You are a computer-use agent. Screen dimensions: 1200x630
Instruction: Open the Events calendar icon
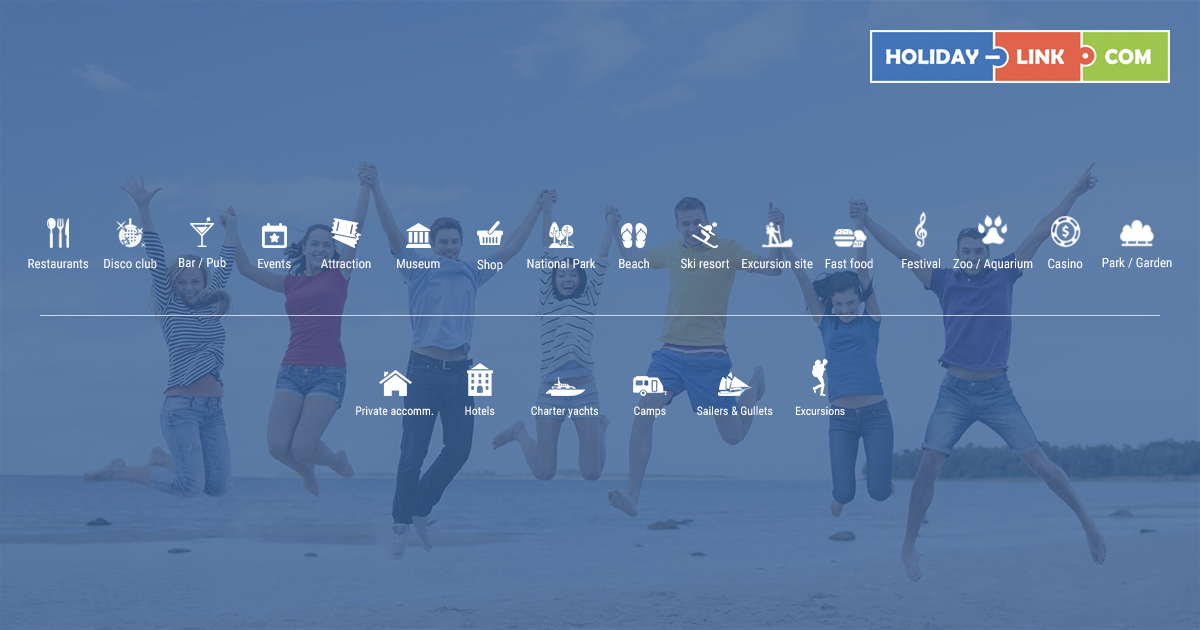coord(274,235)
